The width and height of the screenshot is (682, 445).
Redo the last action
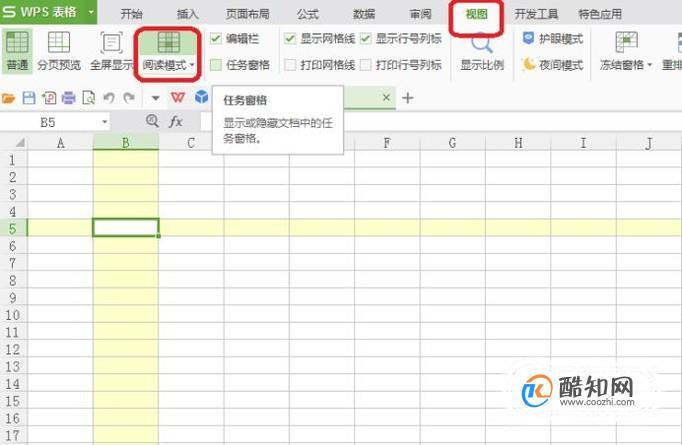pyautogui.click(x=129, y=98)
